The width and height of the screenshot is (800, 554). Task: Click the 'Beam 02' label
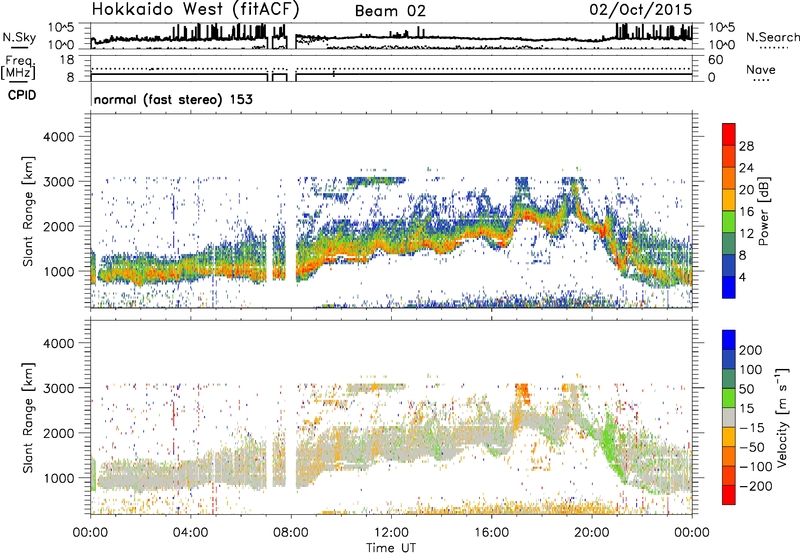[390, 11]
